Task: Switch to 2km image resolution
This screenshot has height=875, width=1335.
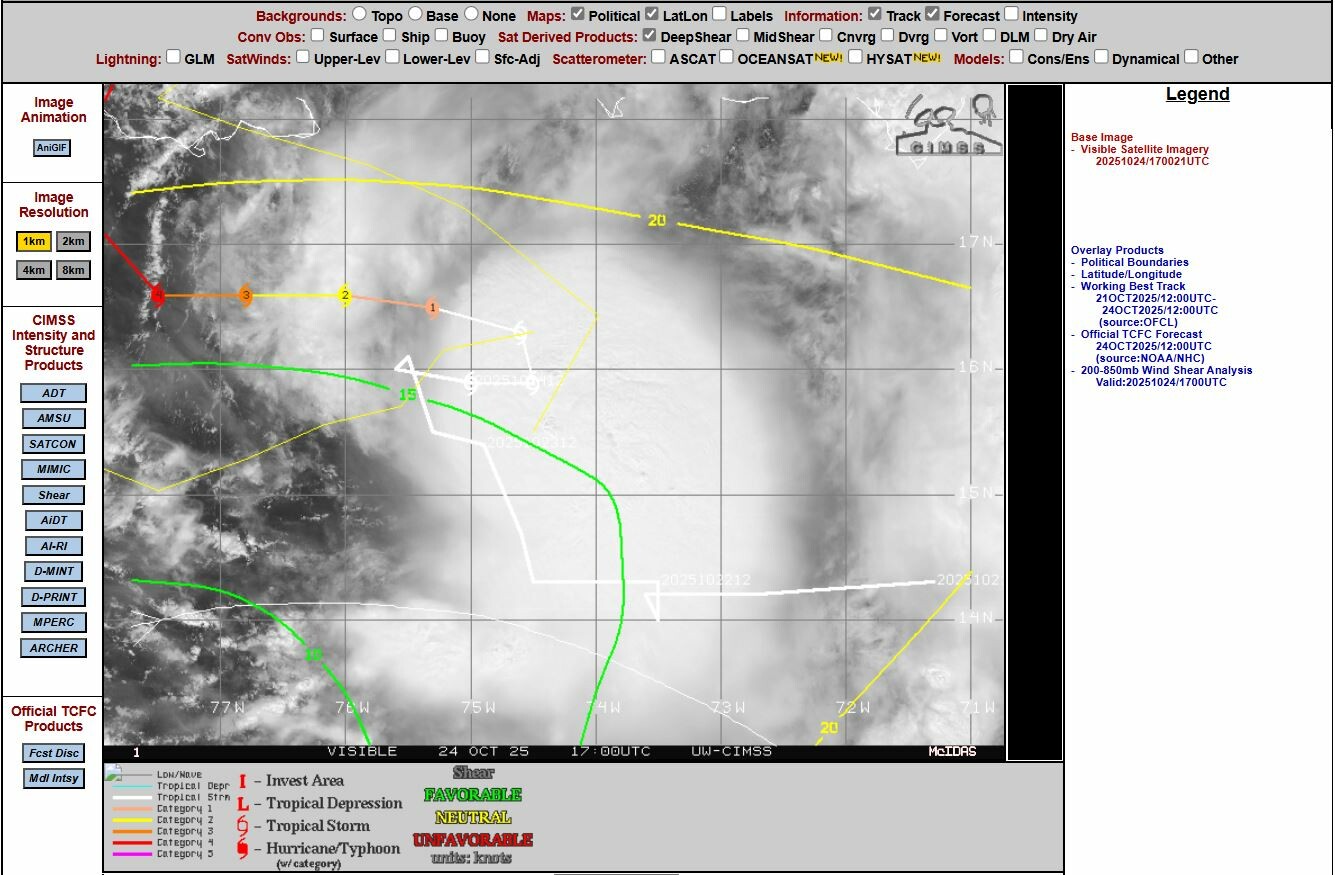Action: (x=73, y=241)
